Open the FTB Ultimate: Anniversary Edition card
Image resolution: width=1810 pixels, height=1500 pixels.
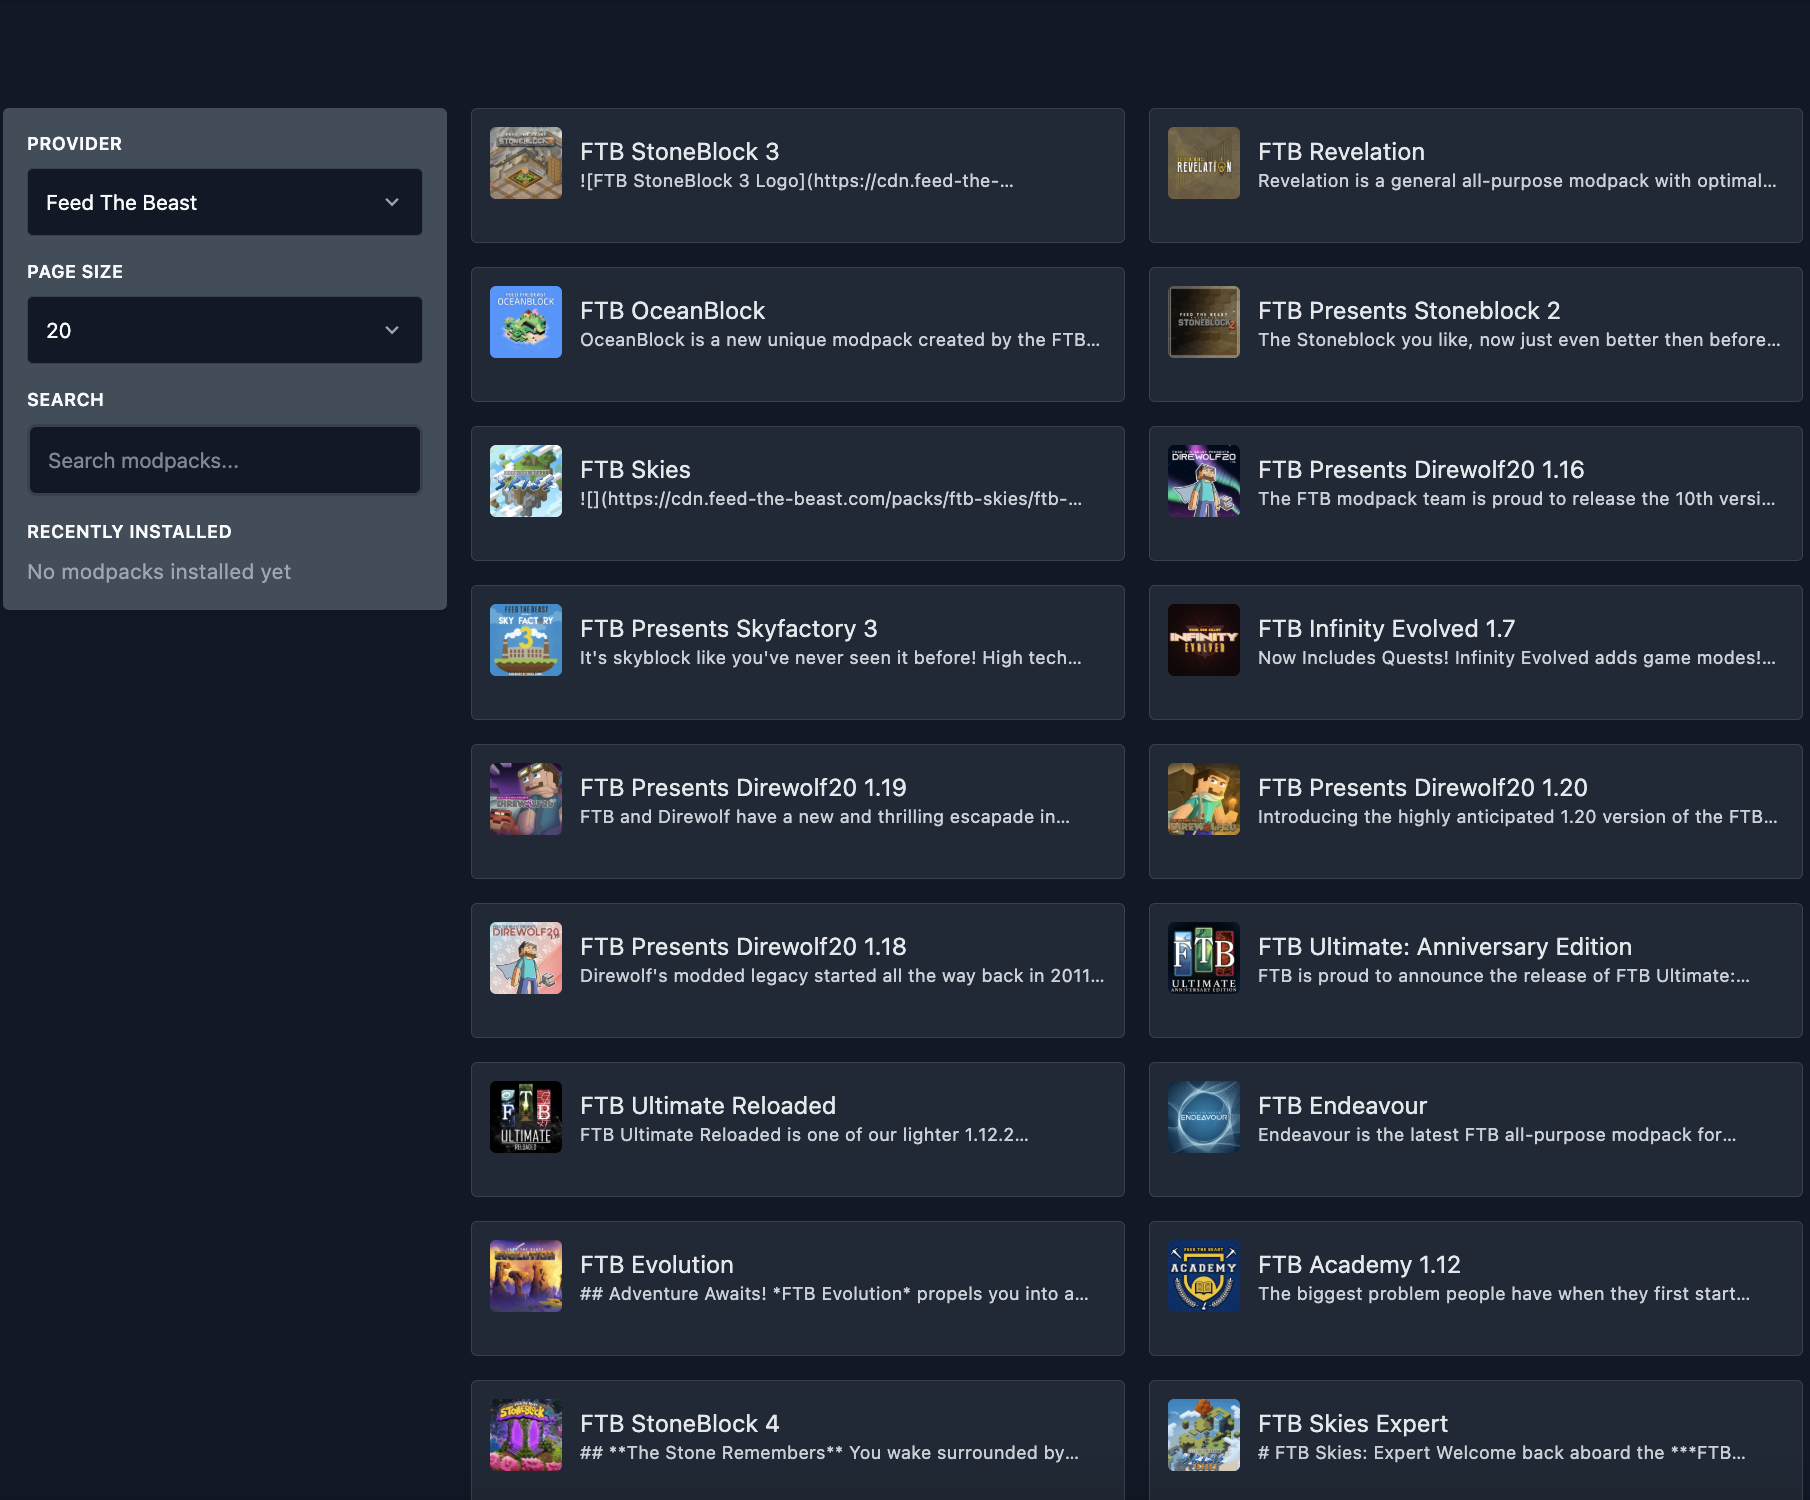[1475, 970]
